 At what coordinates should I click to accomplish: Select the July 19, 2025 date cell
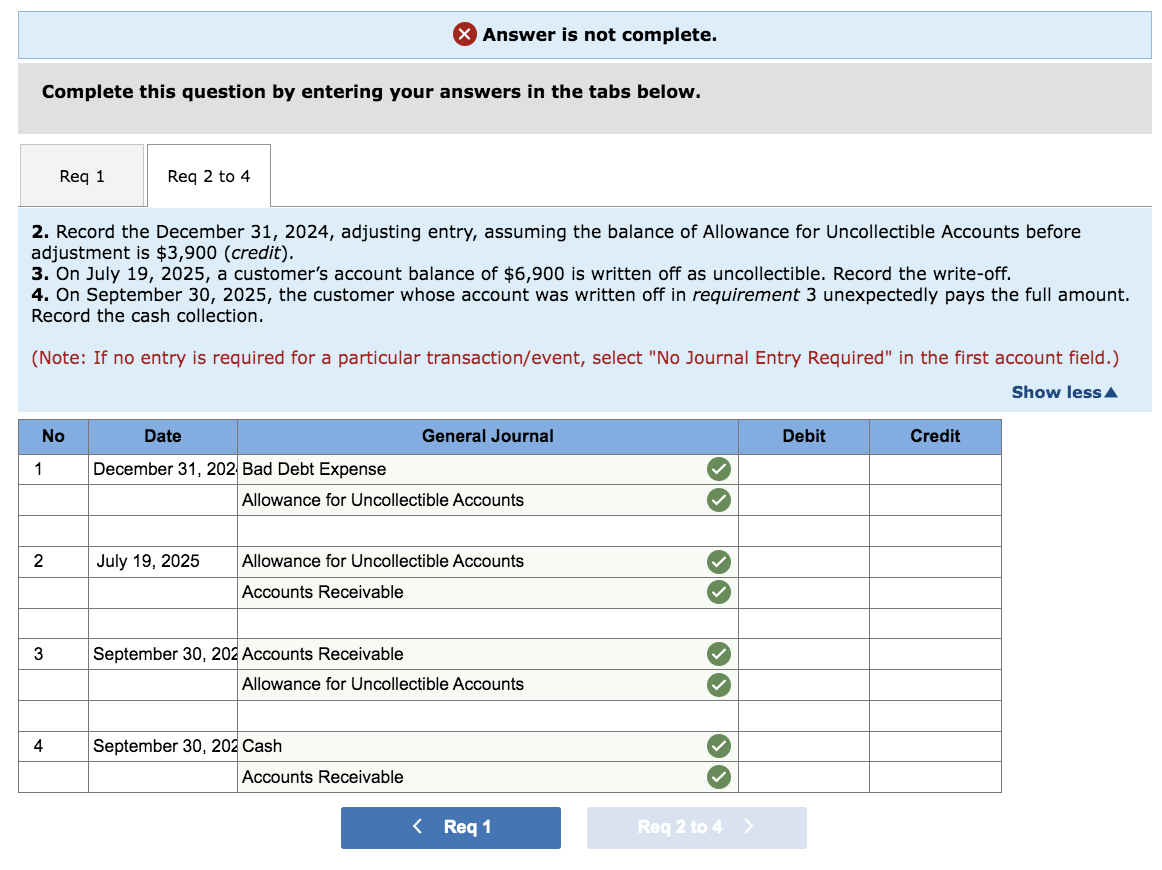[x=163, y=562]
